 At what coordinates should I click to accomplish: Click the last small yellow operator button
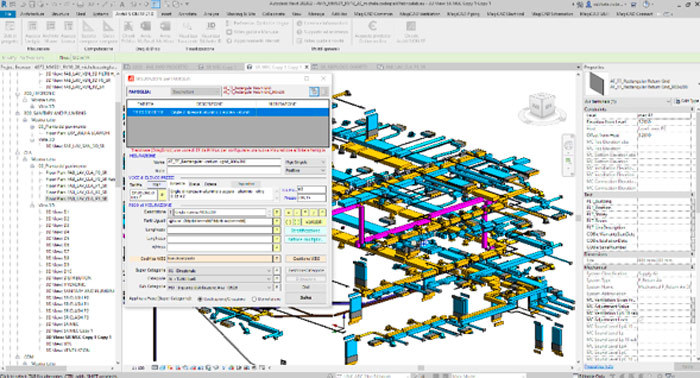[322, 212]
